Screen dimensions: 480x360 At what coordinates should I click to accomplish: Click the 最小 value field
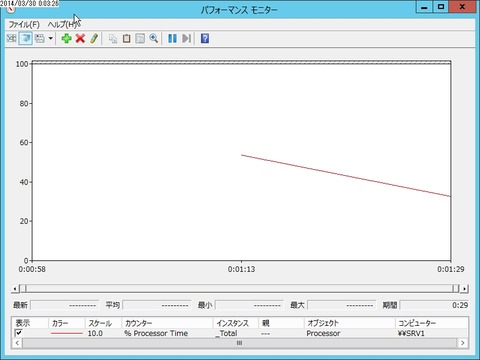click(249, 305)
